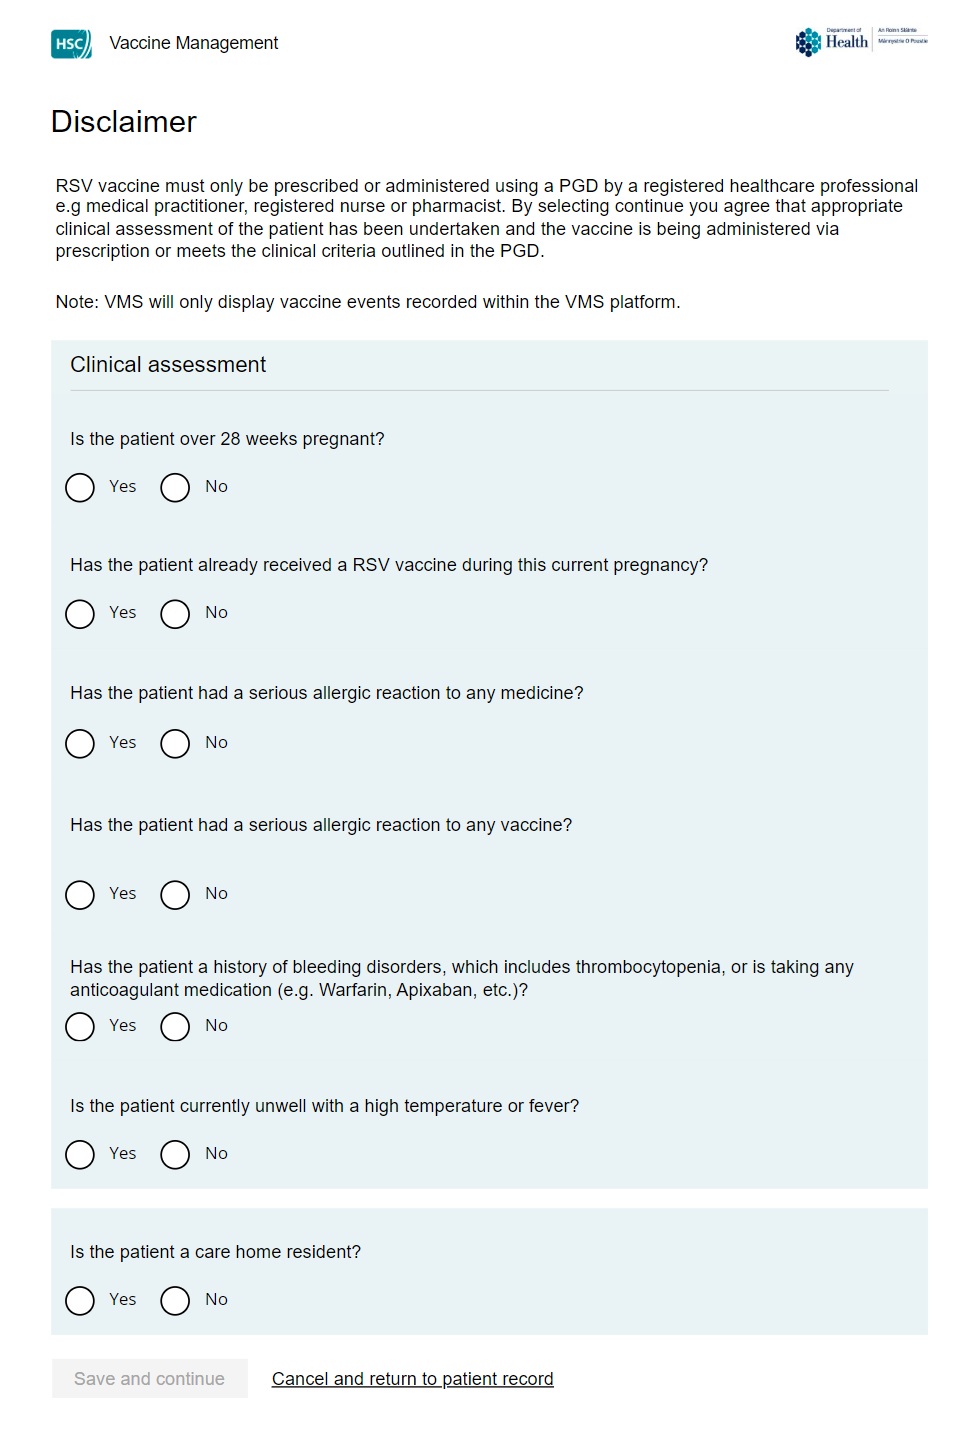Pick No for allergic reaction to any vaccine
The width and height of the screenshot is (977, 1430).
[175, 895]
